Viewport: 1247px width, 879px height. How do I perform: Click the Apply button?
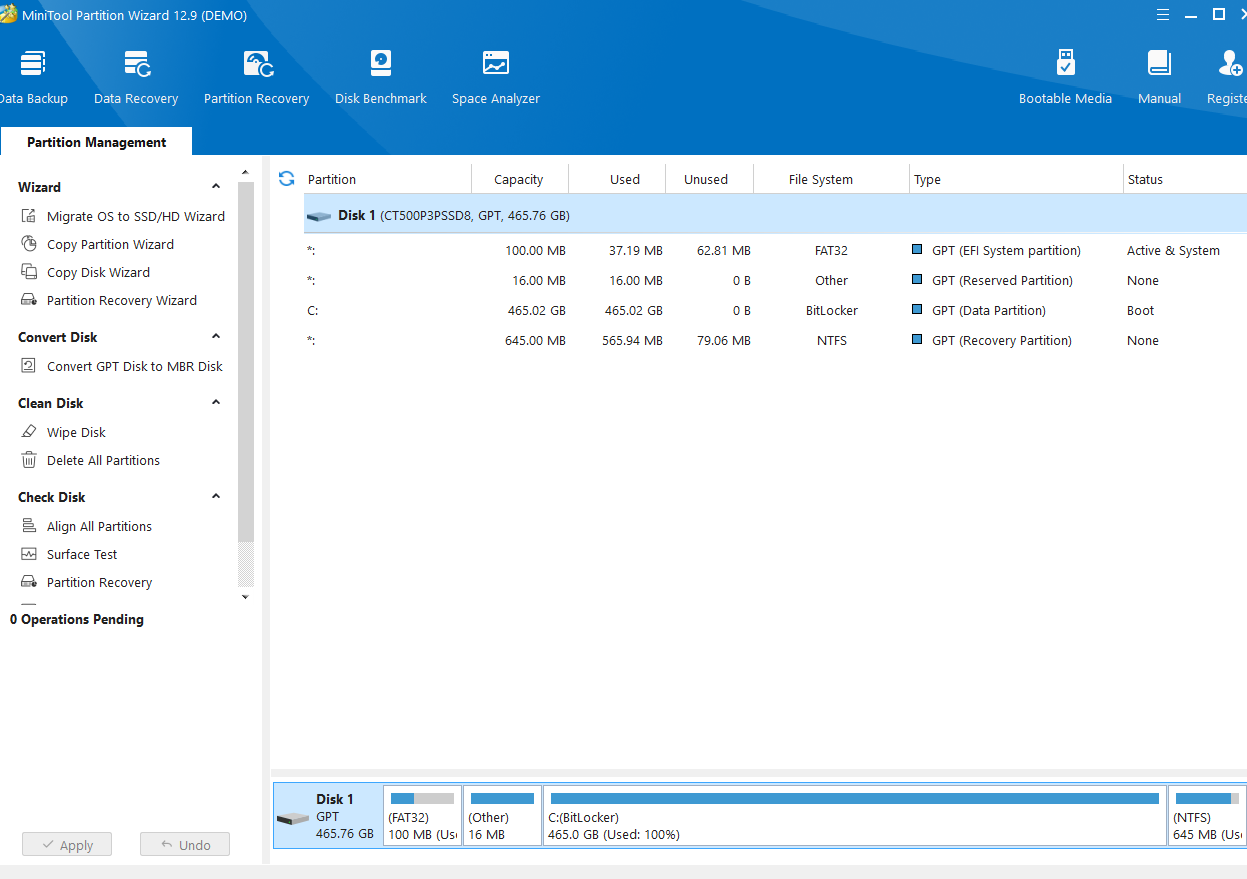[x=67, y=845]
